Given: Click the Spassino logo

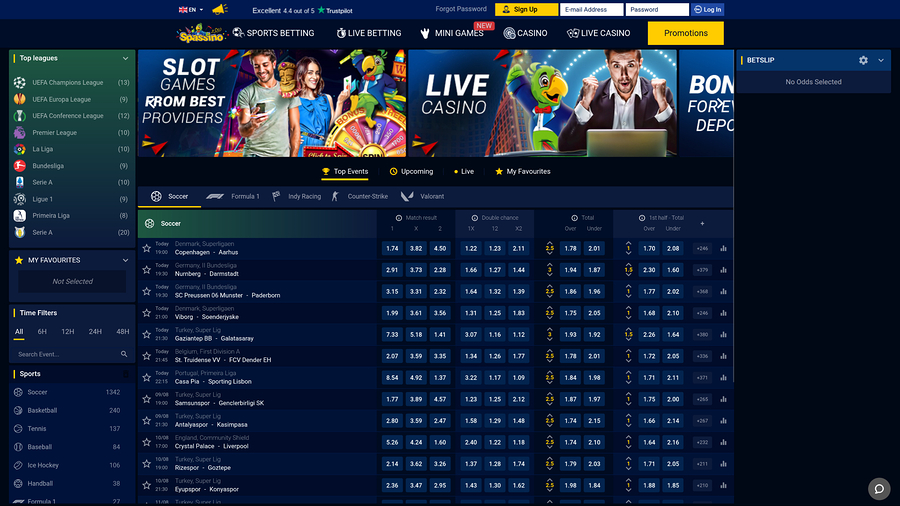Looking at the screenshot, I should pyautogui.click(x=201, y=33).
